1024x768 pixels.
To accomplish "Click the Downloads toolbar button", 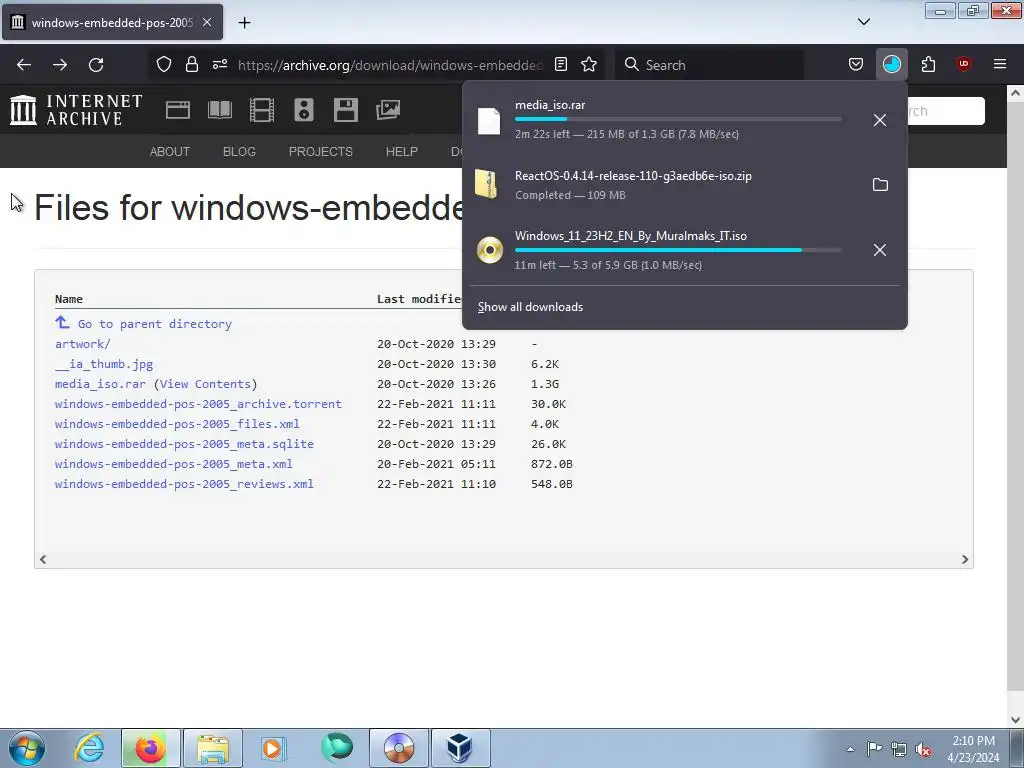I will (x=891, y=65).
